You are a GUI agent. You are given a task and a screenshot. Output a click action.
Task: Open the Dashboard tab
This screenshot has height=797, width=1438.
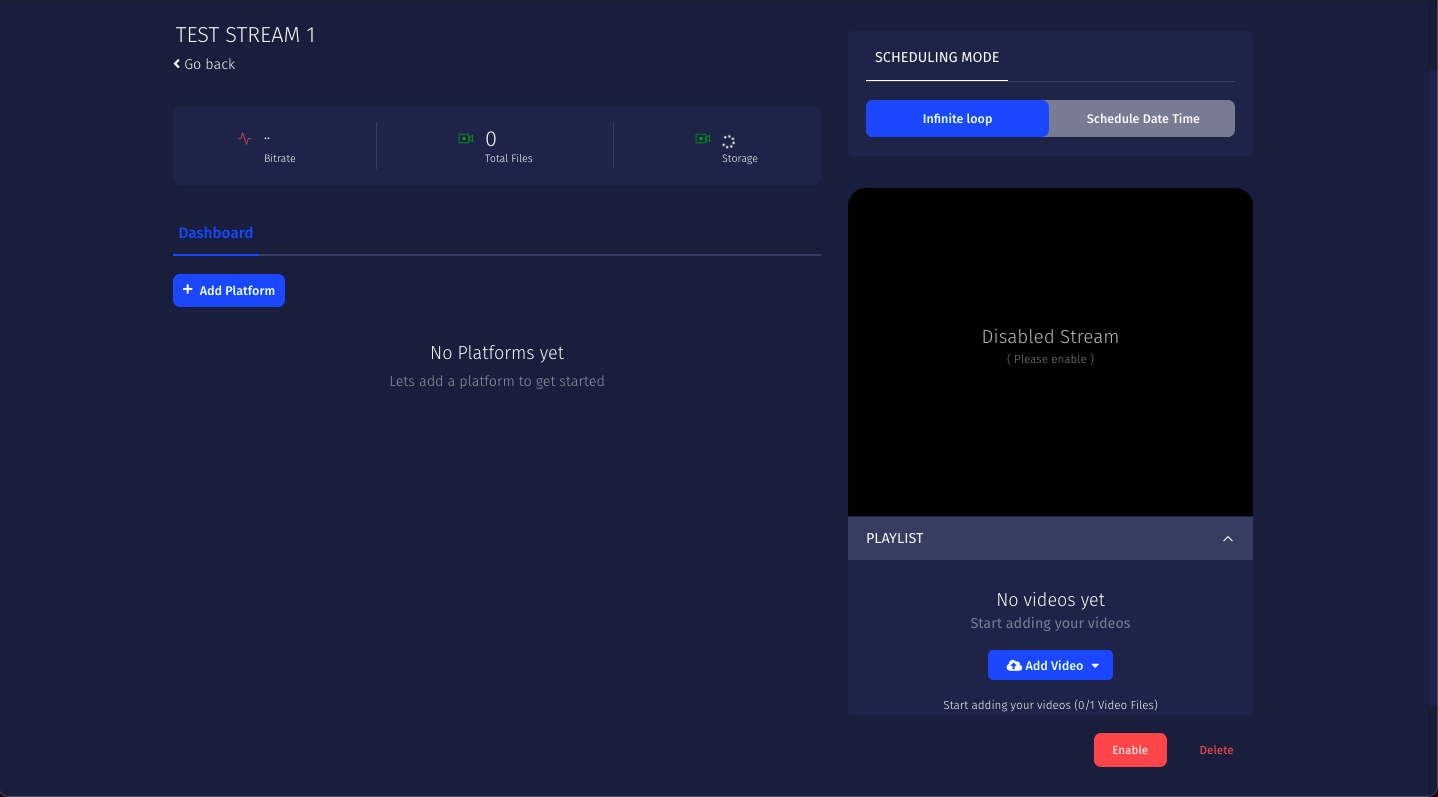coord(216,233)
